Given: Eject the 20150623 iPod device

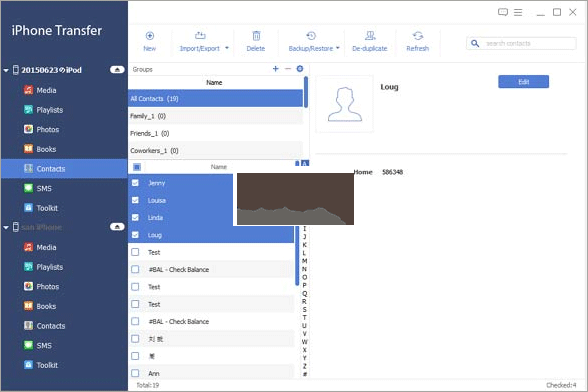Looking at the screenshot, I should [x=117, y=70].
